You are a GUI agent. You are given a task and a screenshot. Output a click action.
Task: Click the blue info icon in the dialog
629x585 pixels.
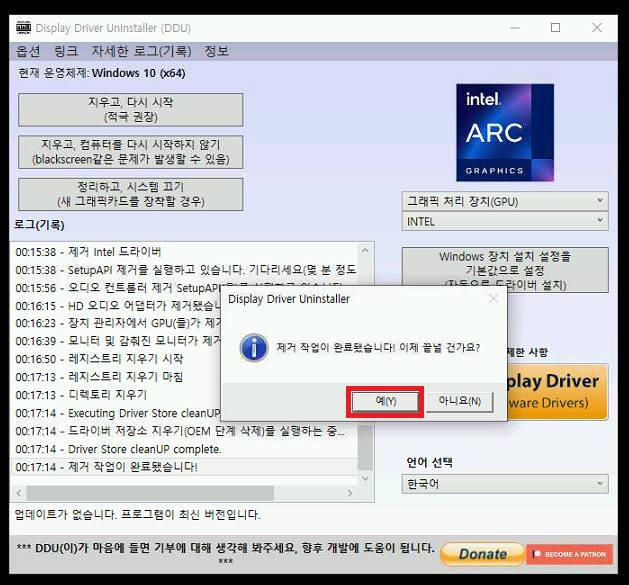coord(254,347)
